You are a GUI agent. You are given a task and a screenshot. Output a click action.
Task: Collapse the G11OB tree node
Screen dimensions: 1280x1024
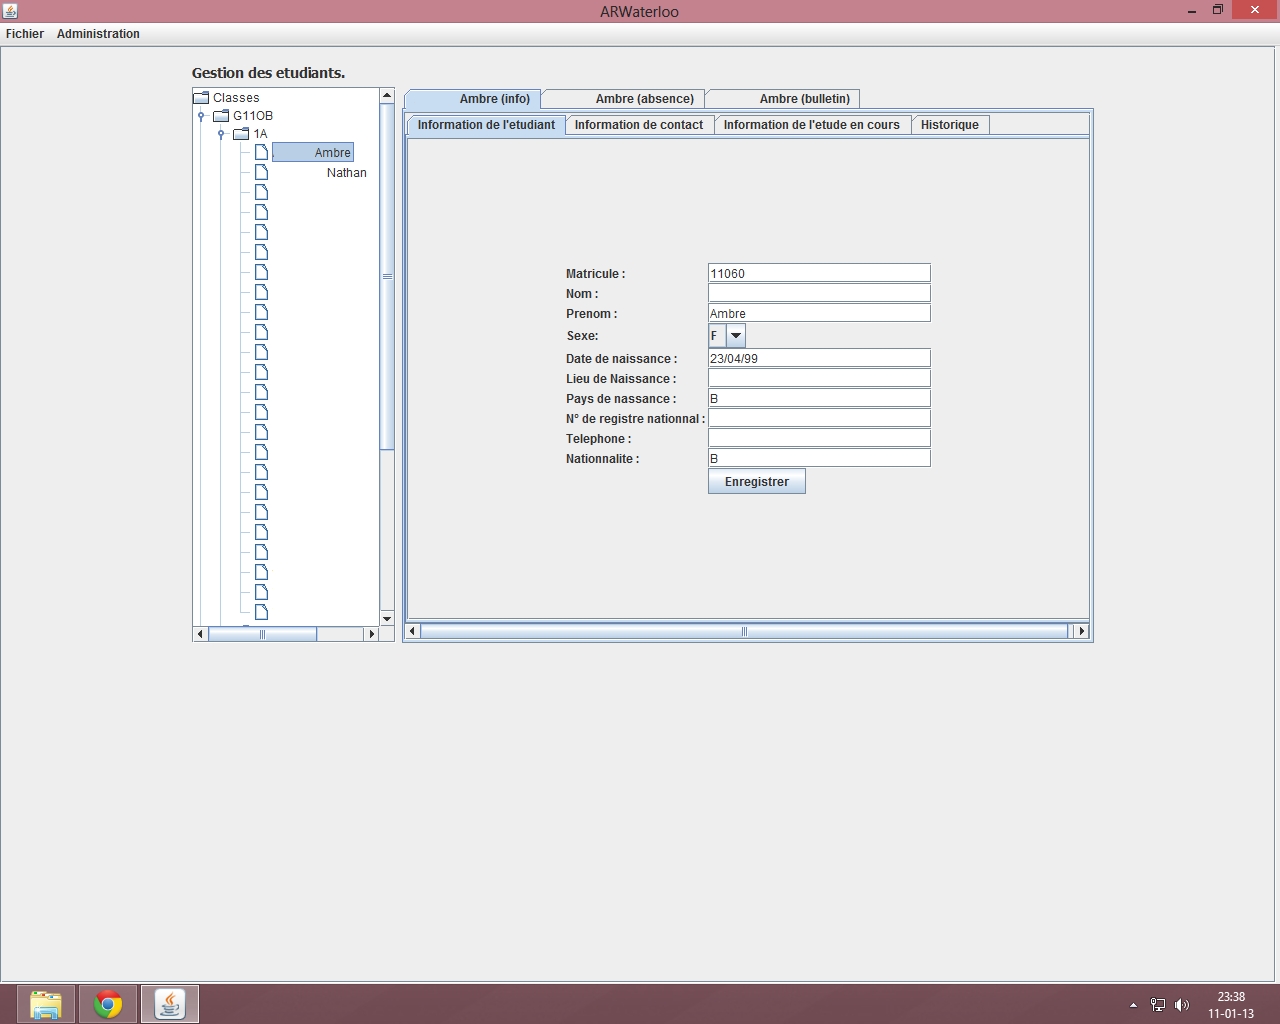201,116
